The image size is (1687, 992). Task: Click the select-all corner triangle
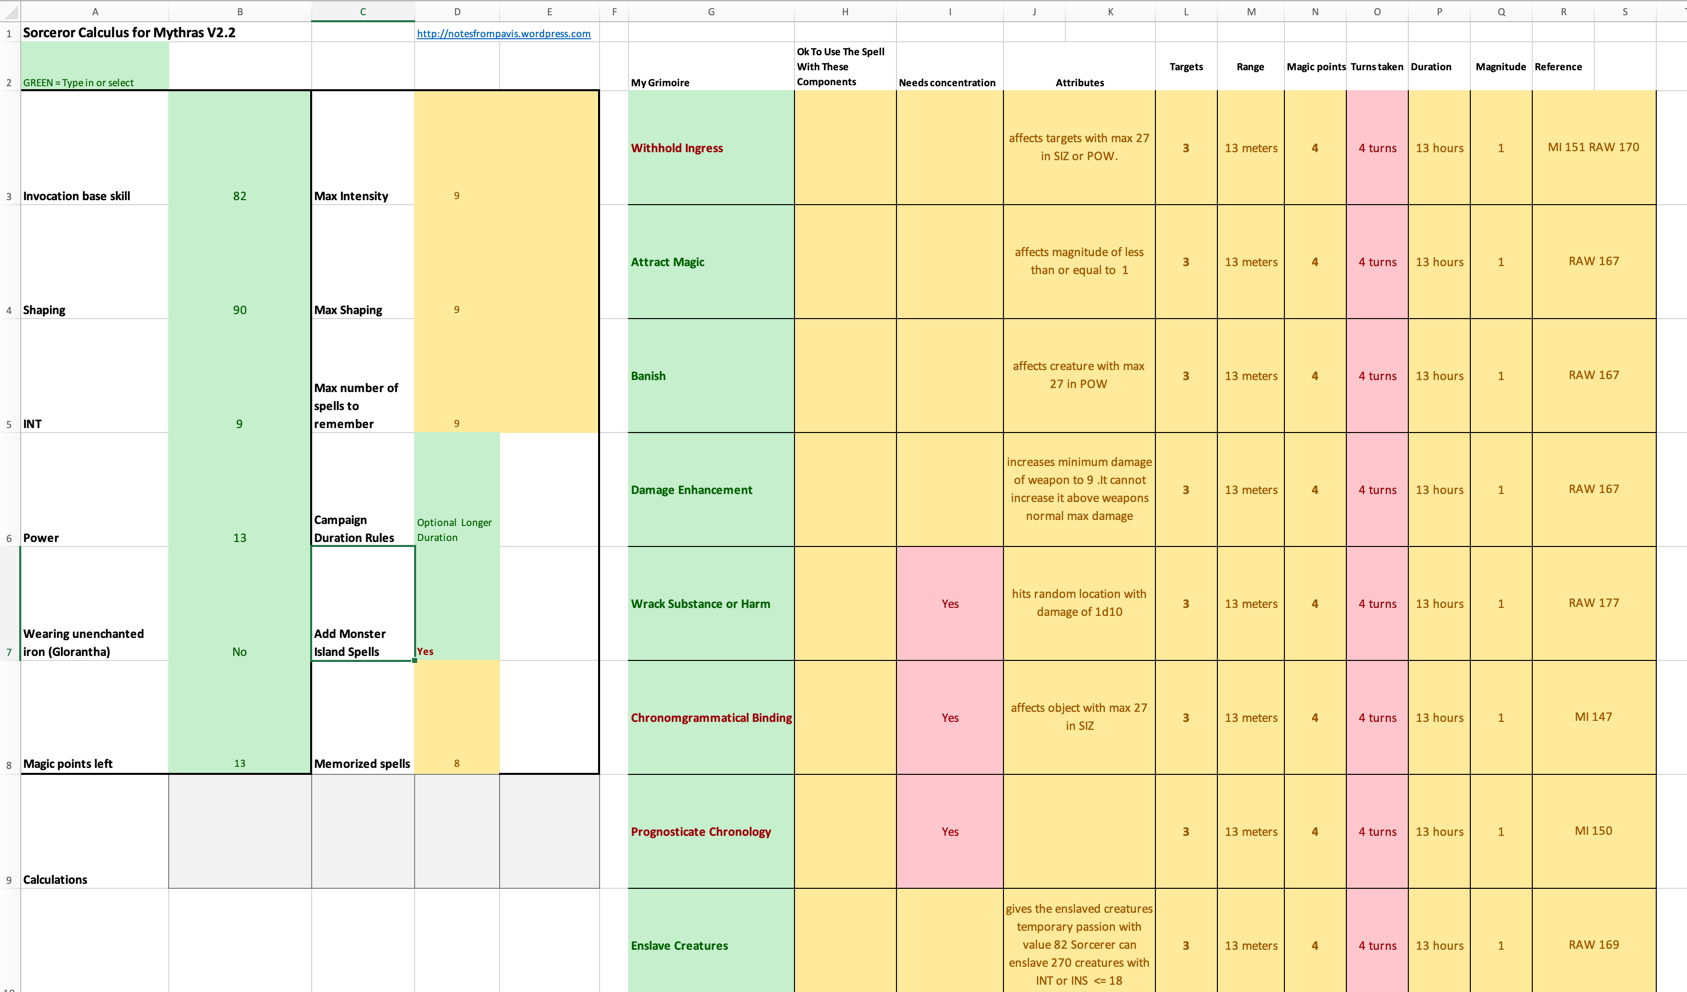pos(10,12)
